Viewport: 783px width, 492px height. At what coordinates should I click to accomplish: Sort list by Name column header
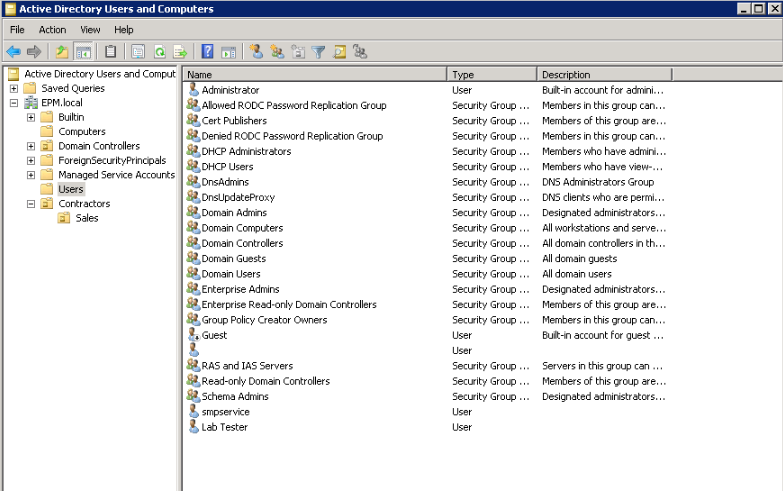pos(314,74)
